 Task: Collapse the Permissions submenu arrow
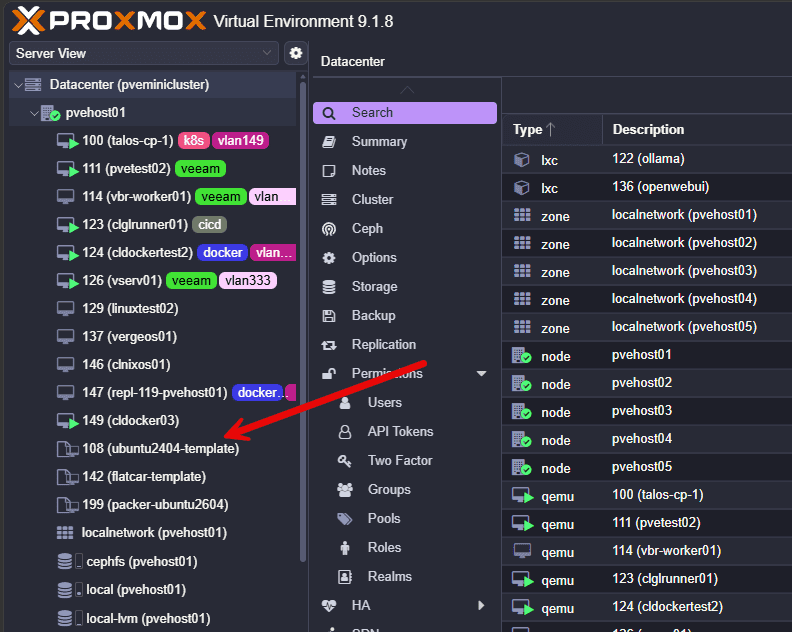pos(481,374)
